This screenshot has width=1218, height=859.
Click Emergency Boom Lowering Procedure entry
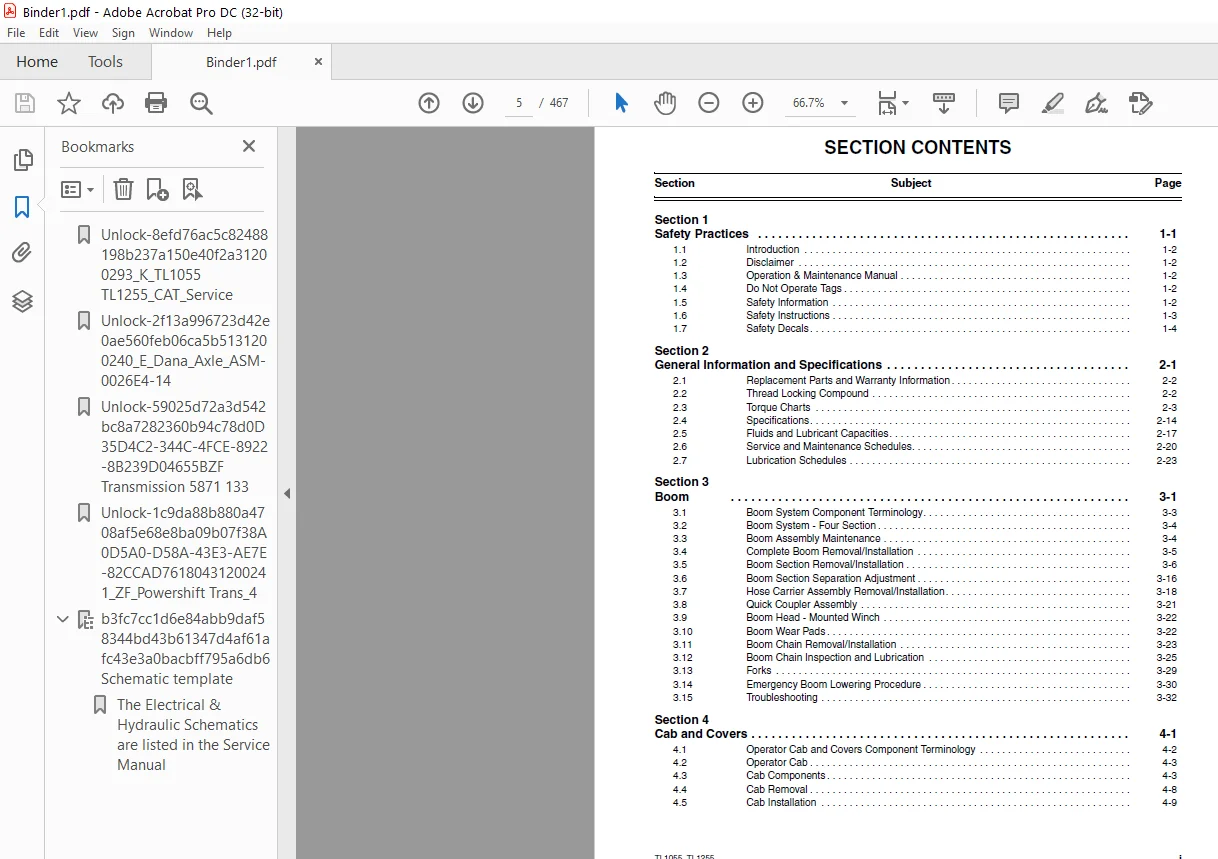tap(834, 684)
